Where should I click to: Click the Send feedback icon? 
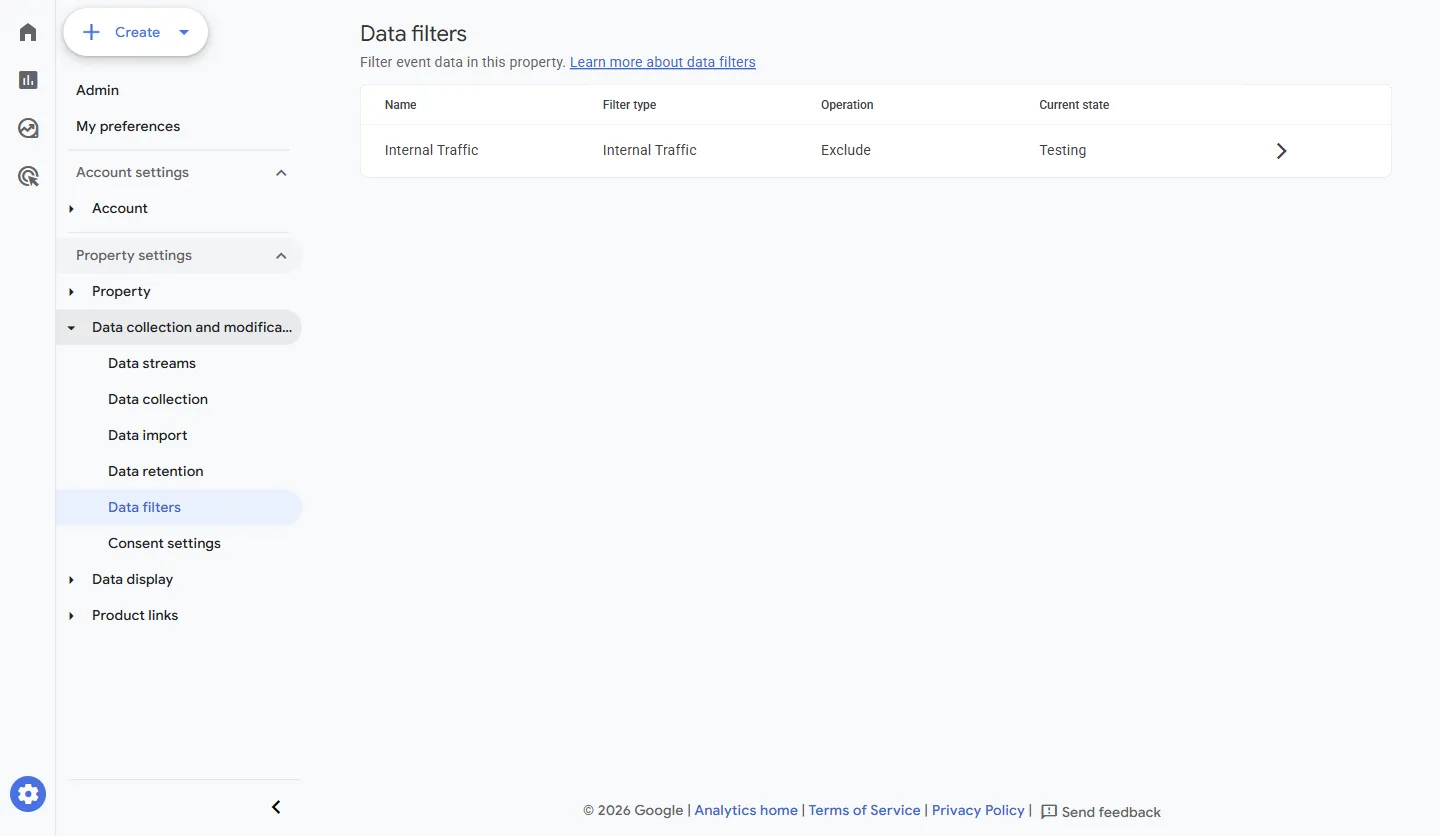click(1049, 812)
